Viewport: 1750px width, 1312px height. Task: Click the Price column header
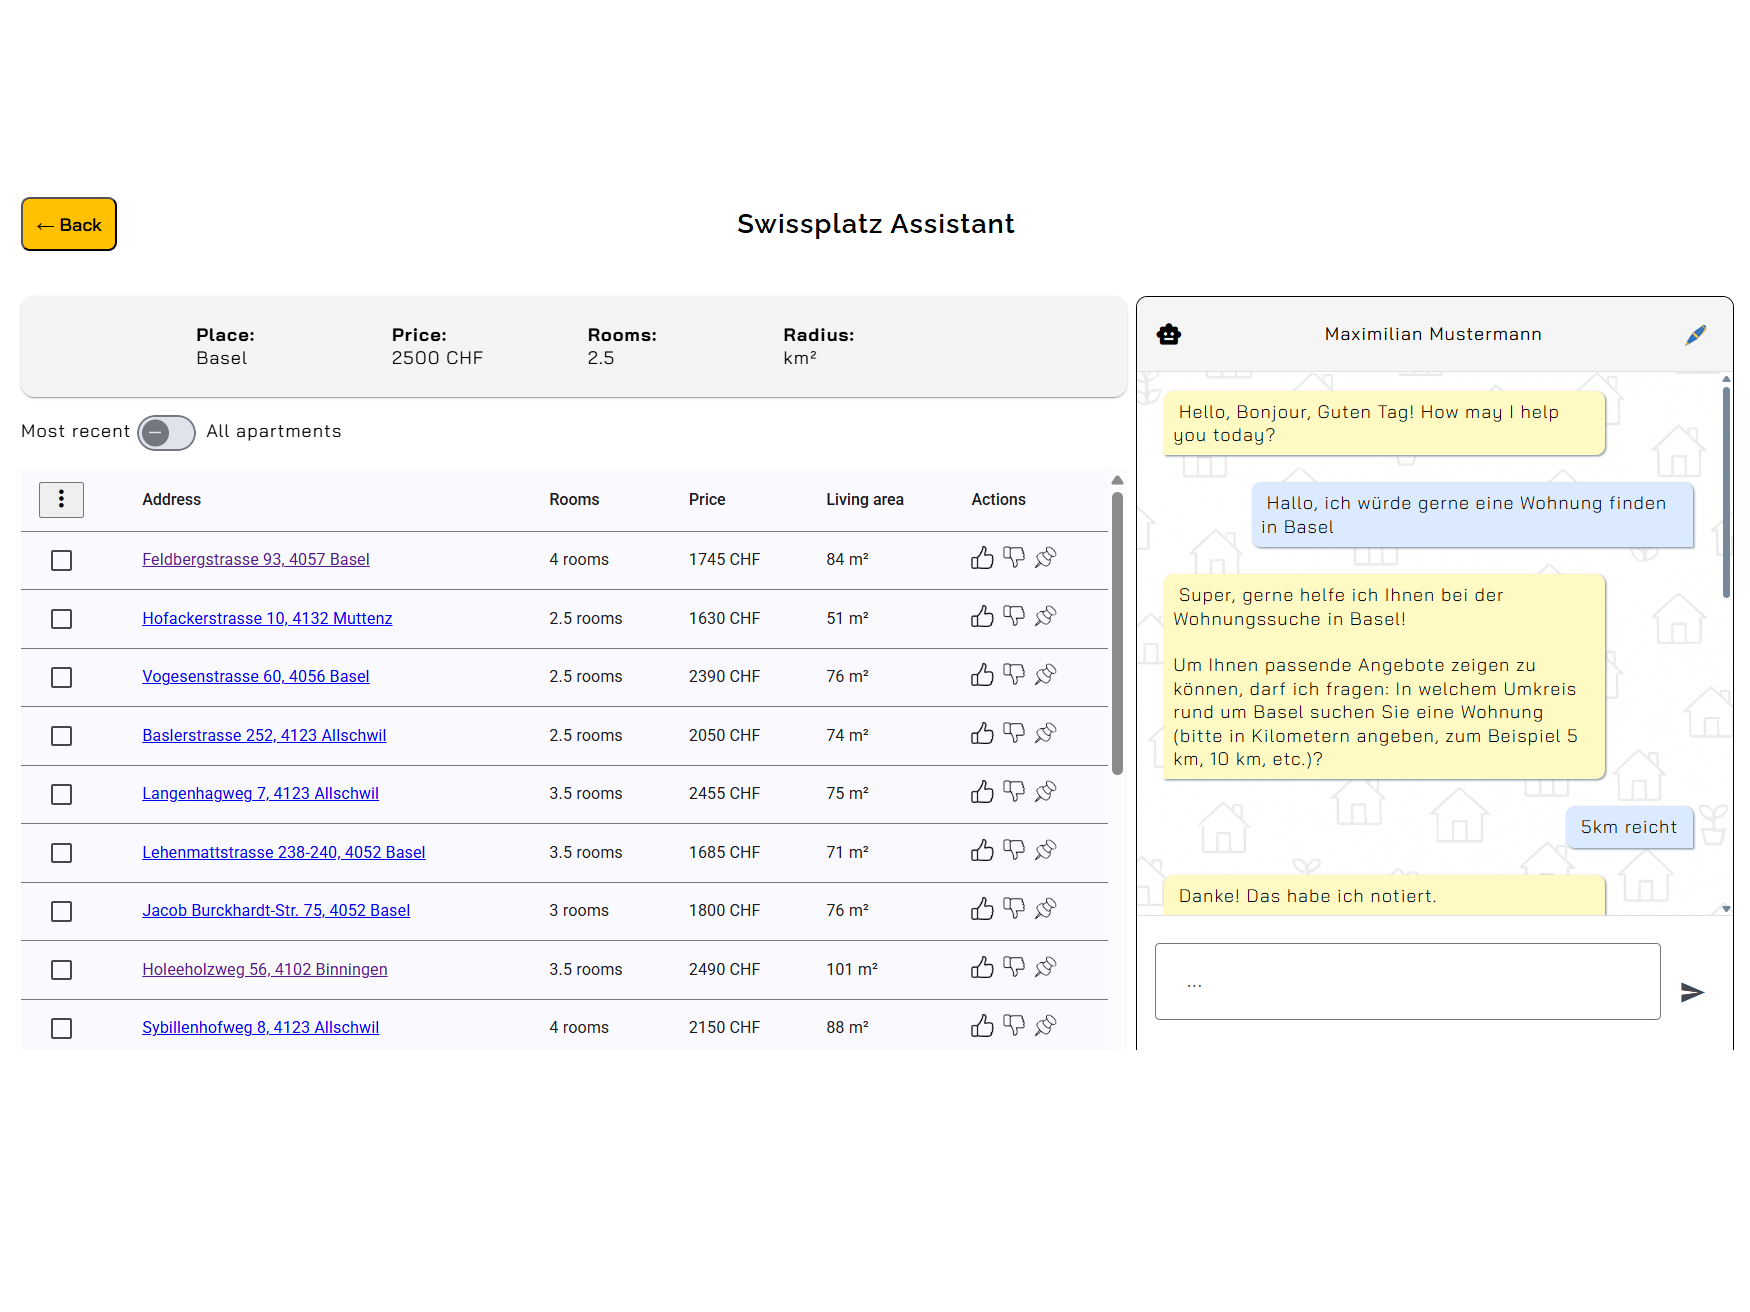click(707, 499)
